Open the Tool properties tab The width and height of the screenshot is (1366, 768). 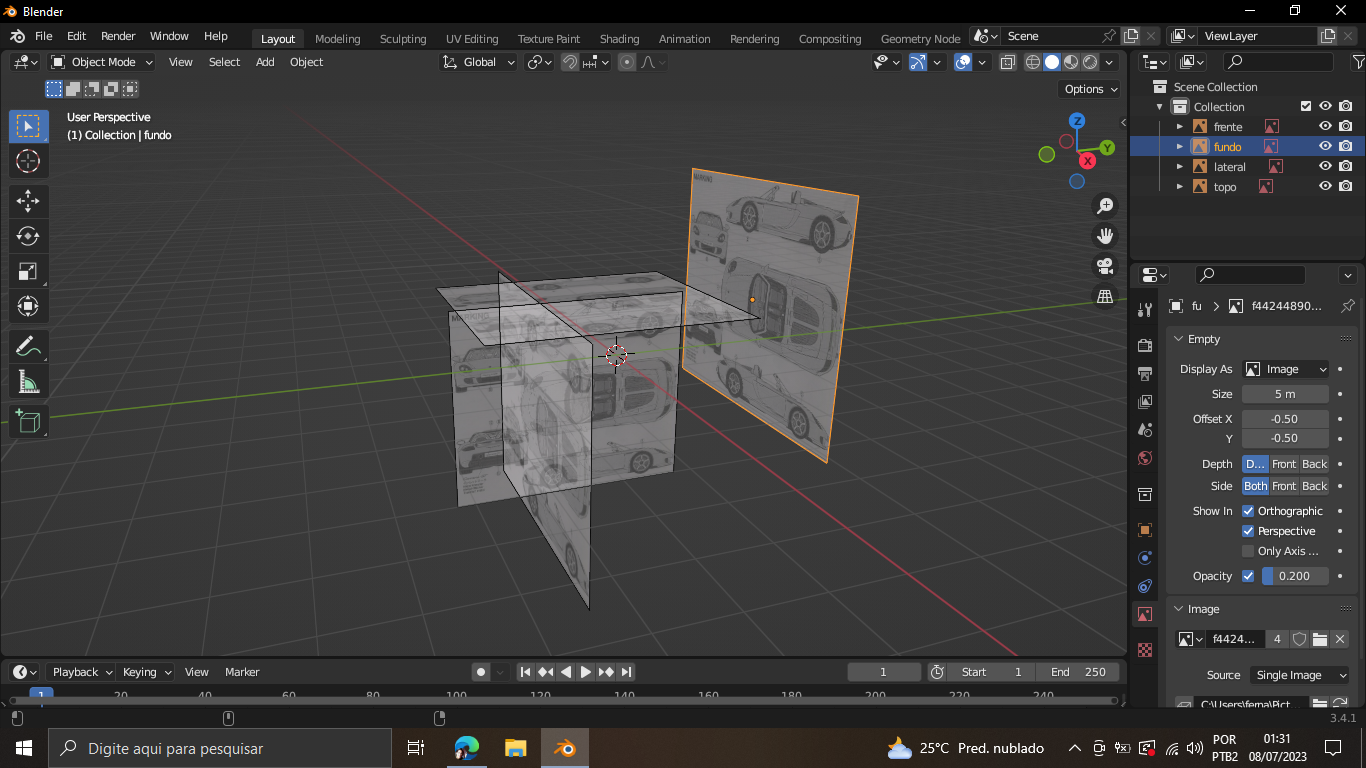tap(1145, 310)
